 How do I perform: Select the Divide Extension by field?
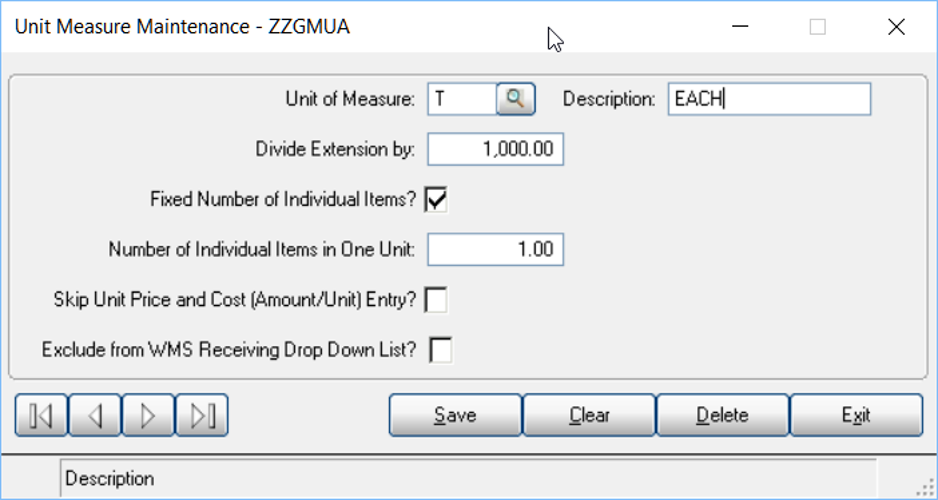[495, 149]
